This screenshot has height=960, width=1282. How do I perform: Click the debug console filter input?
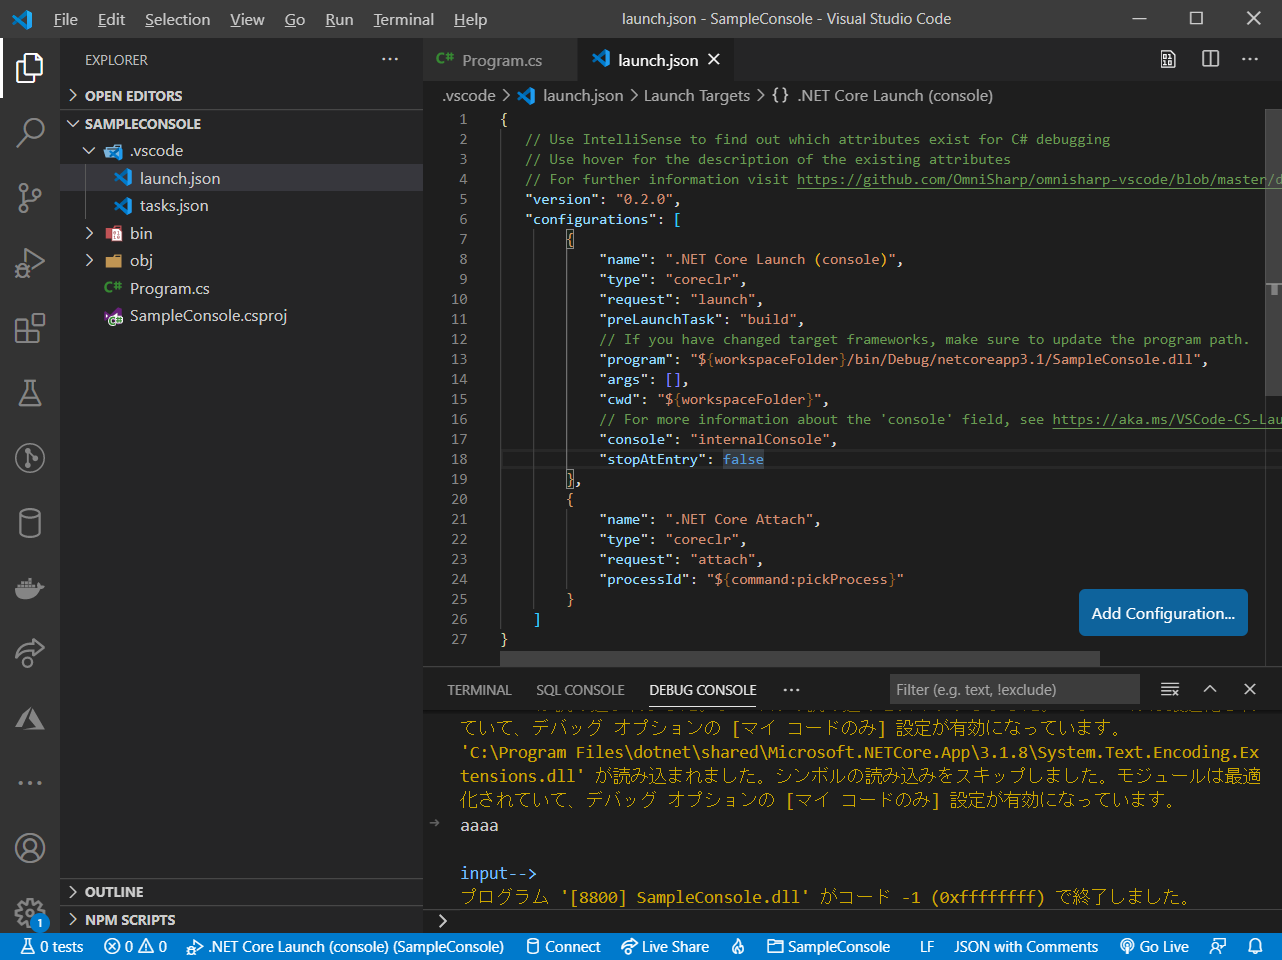pos(1014,689)
